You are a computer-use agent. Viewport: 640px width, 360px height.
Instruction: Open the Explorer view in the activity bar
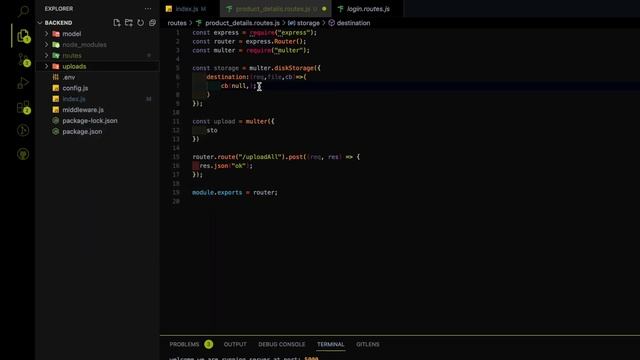[x=23, y=36]
